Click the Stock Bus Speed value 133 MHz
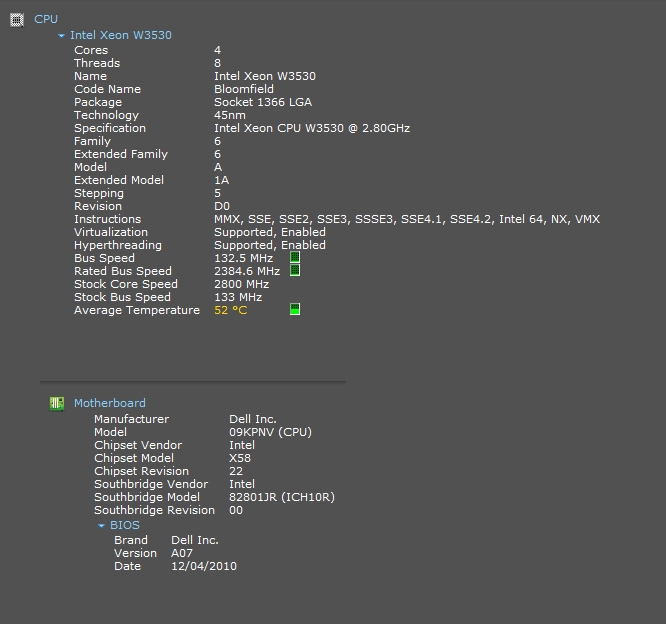The height and width of the screenshot is (624, 666). 238,297
